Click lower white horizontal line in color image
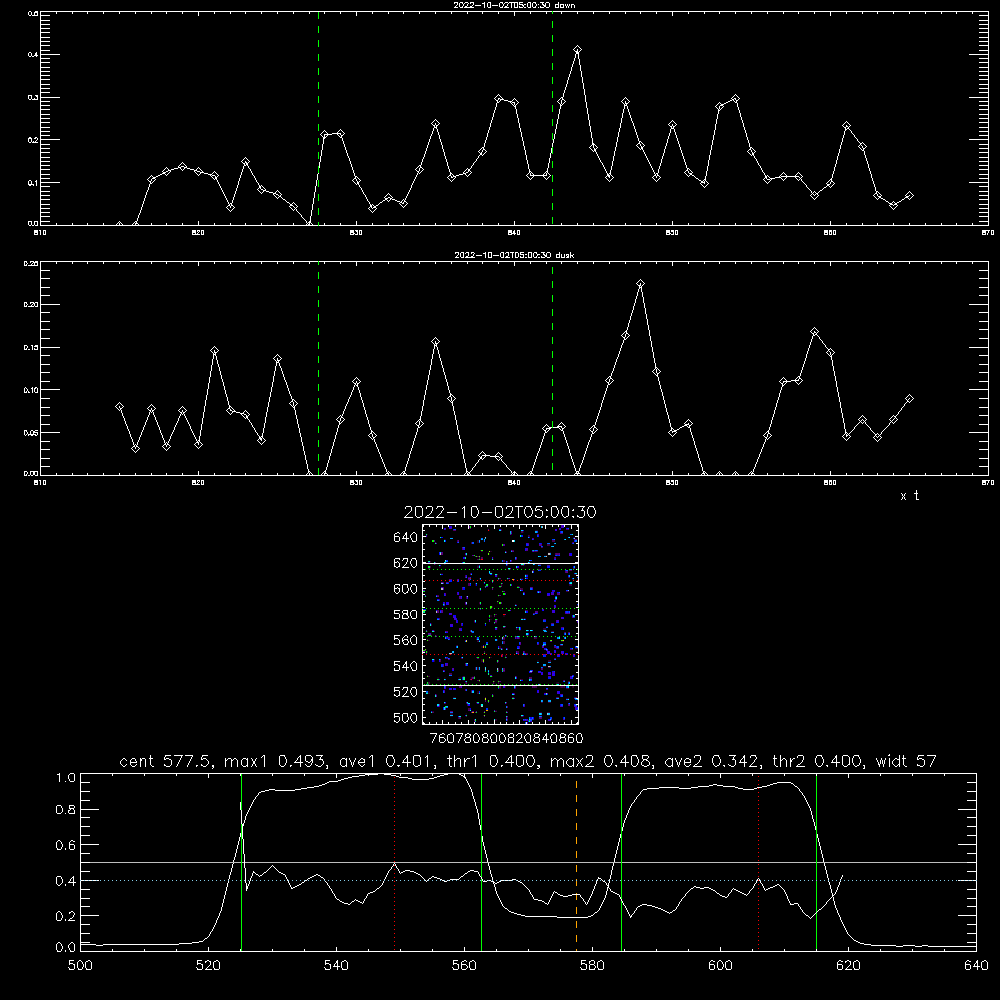 point(501,685)
